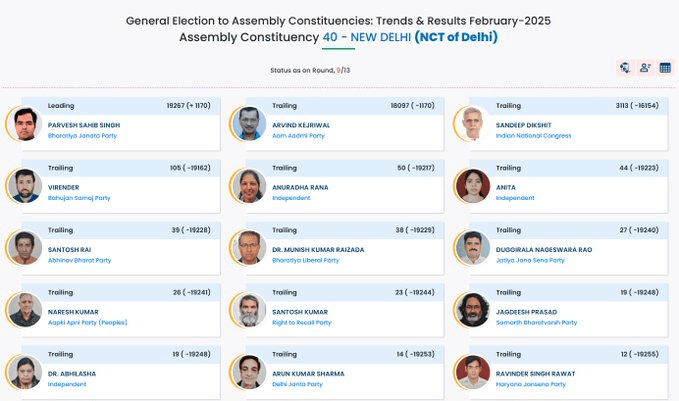The image size is (679, 401).
Task: Open Parvesh Sahib Singh's candidate photo
Action: [x=25, y=124]
